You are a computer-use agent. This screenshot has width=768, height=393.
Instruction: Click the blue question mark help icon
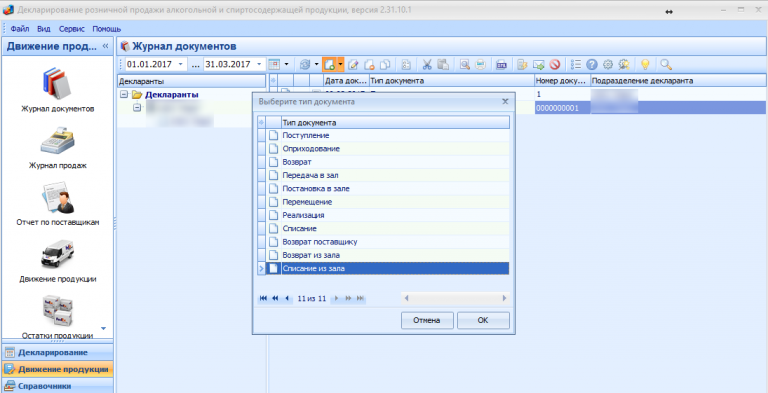pyautogui.click(x=592, y=64)
